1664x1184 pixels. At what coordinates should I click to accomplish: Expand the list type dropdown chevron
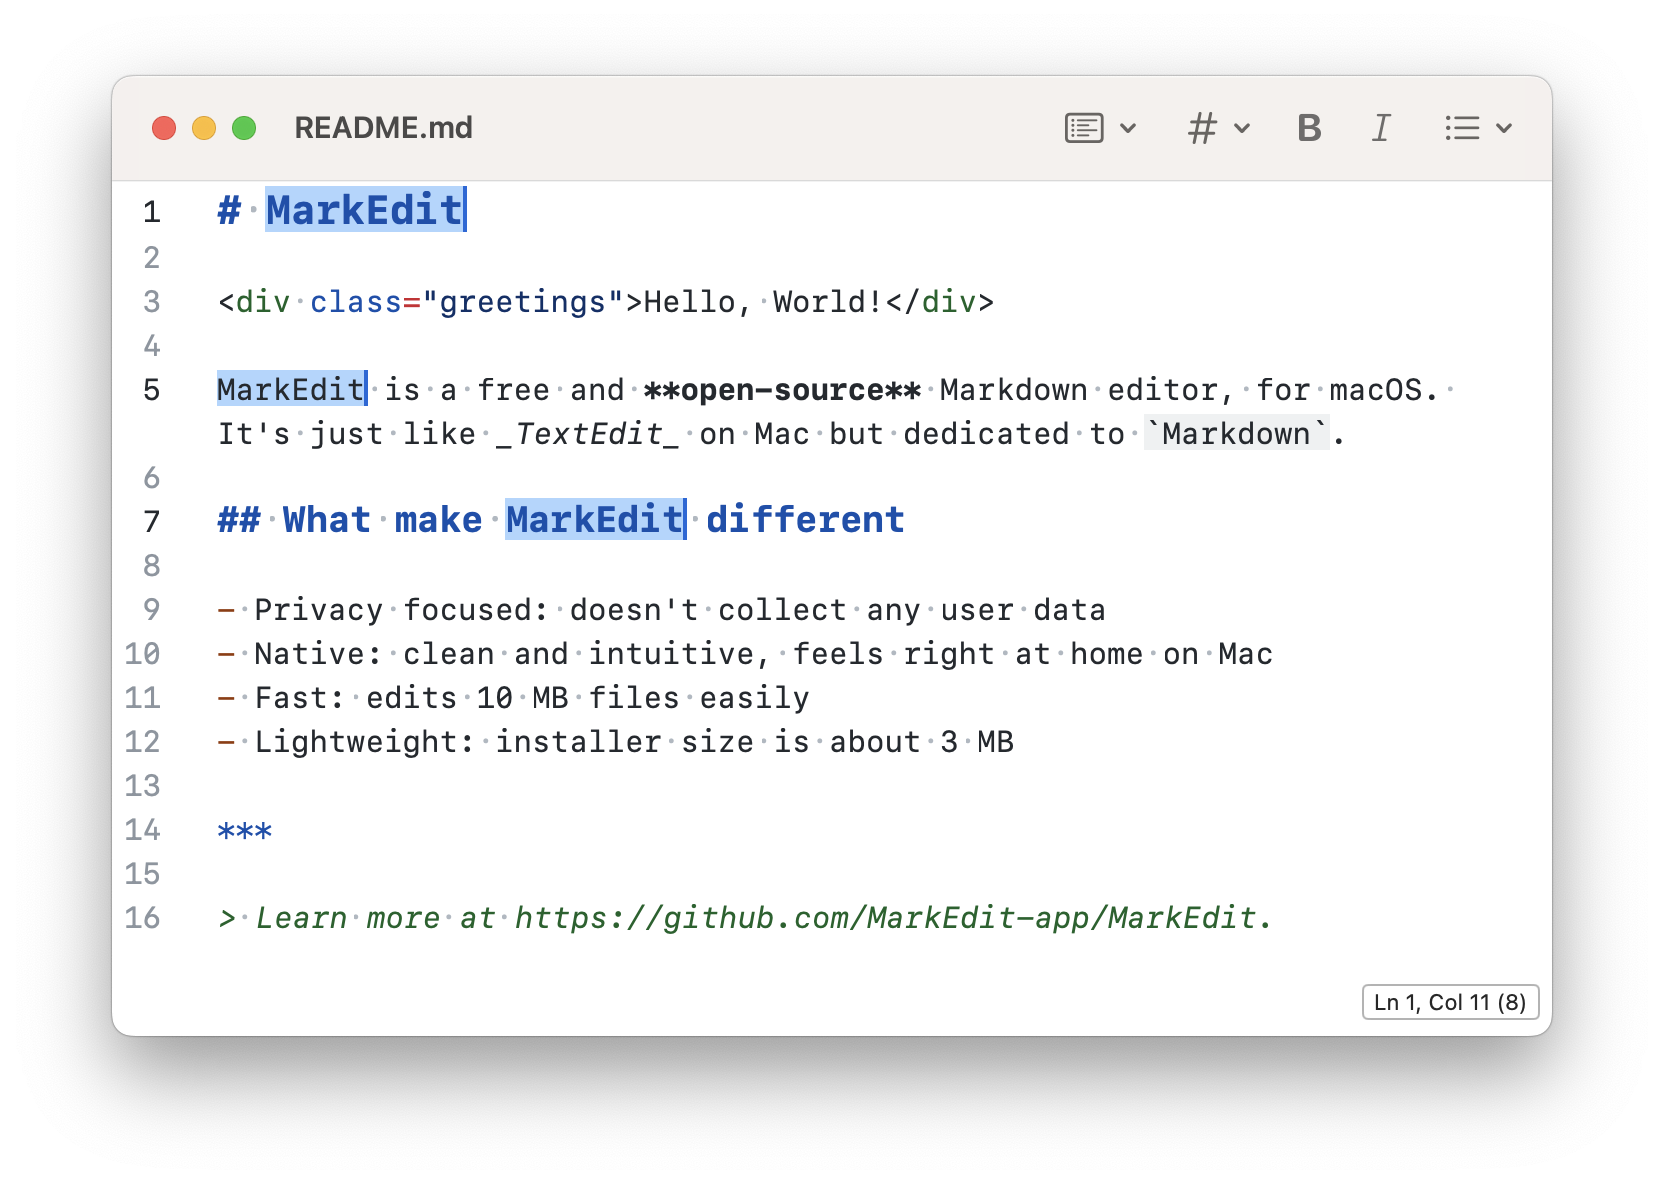click(1504, 128)
